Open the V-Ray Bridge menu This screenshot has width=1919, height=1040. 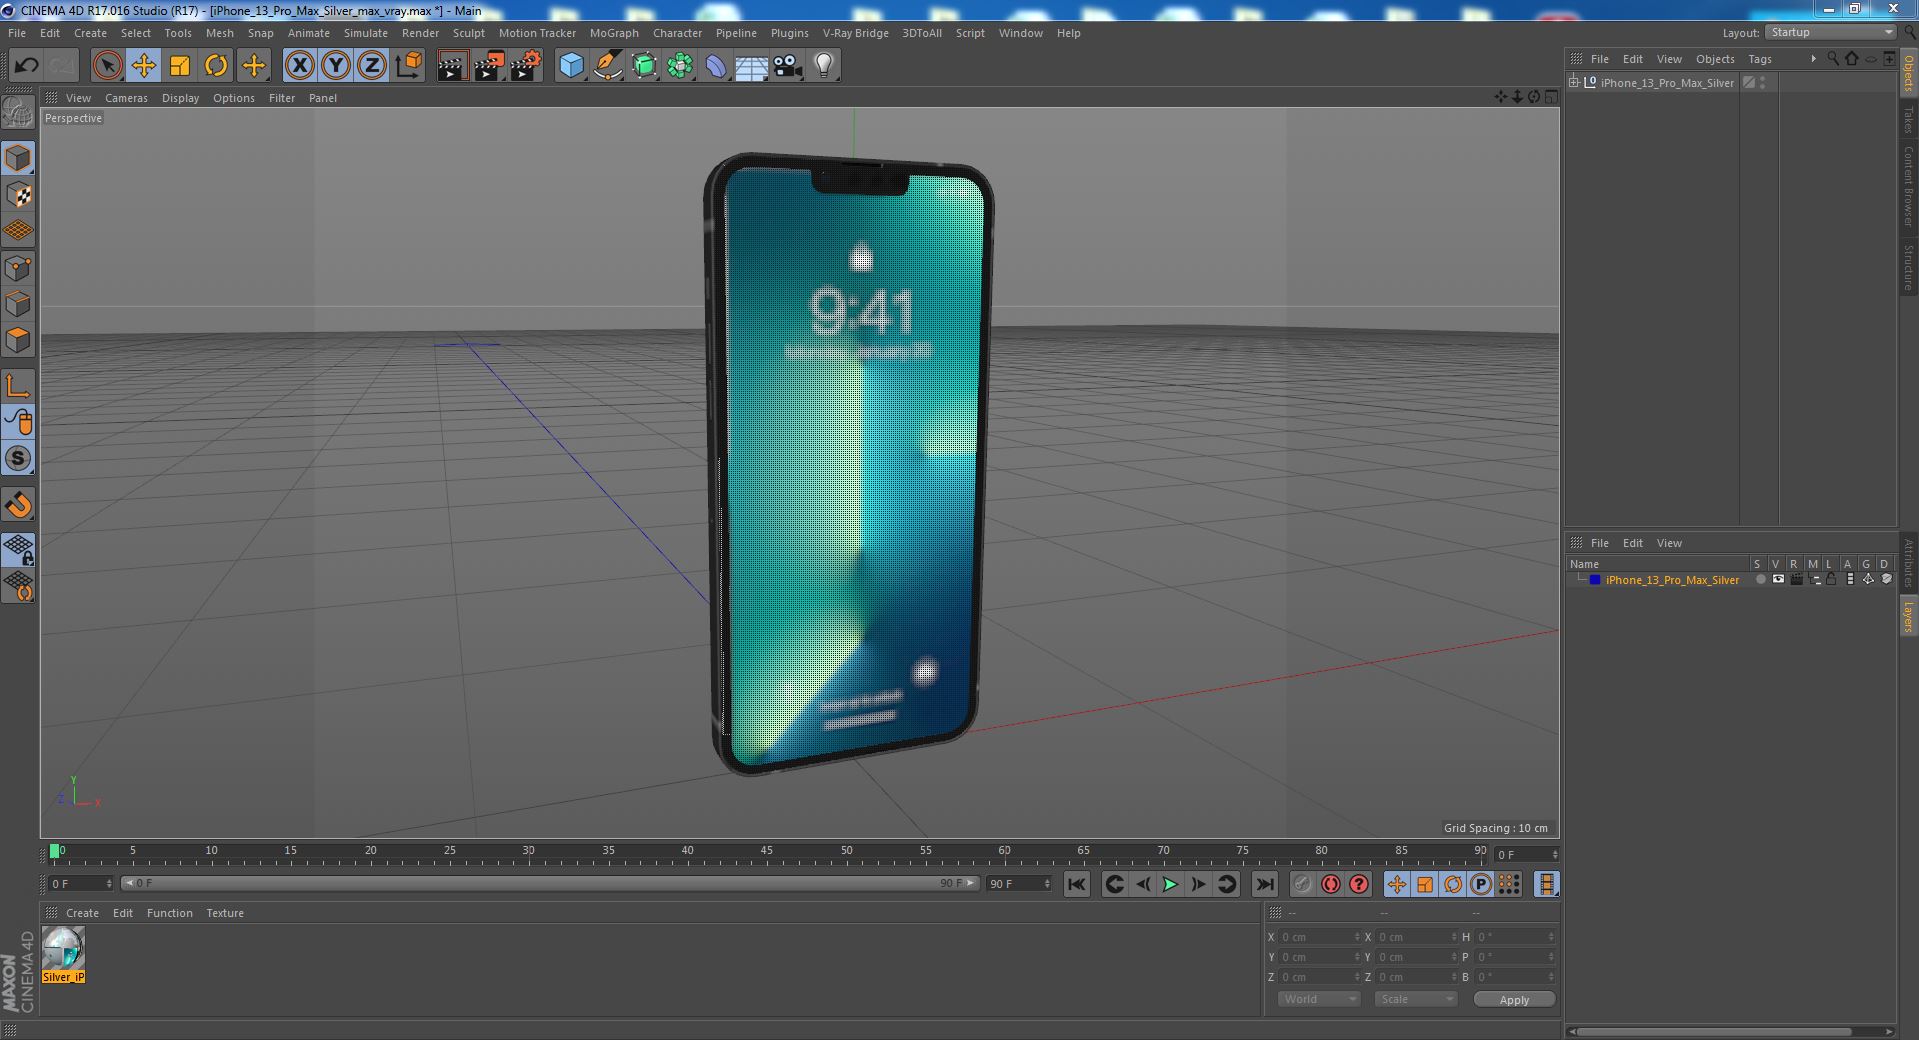[855, 33]
